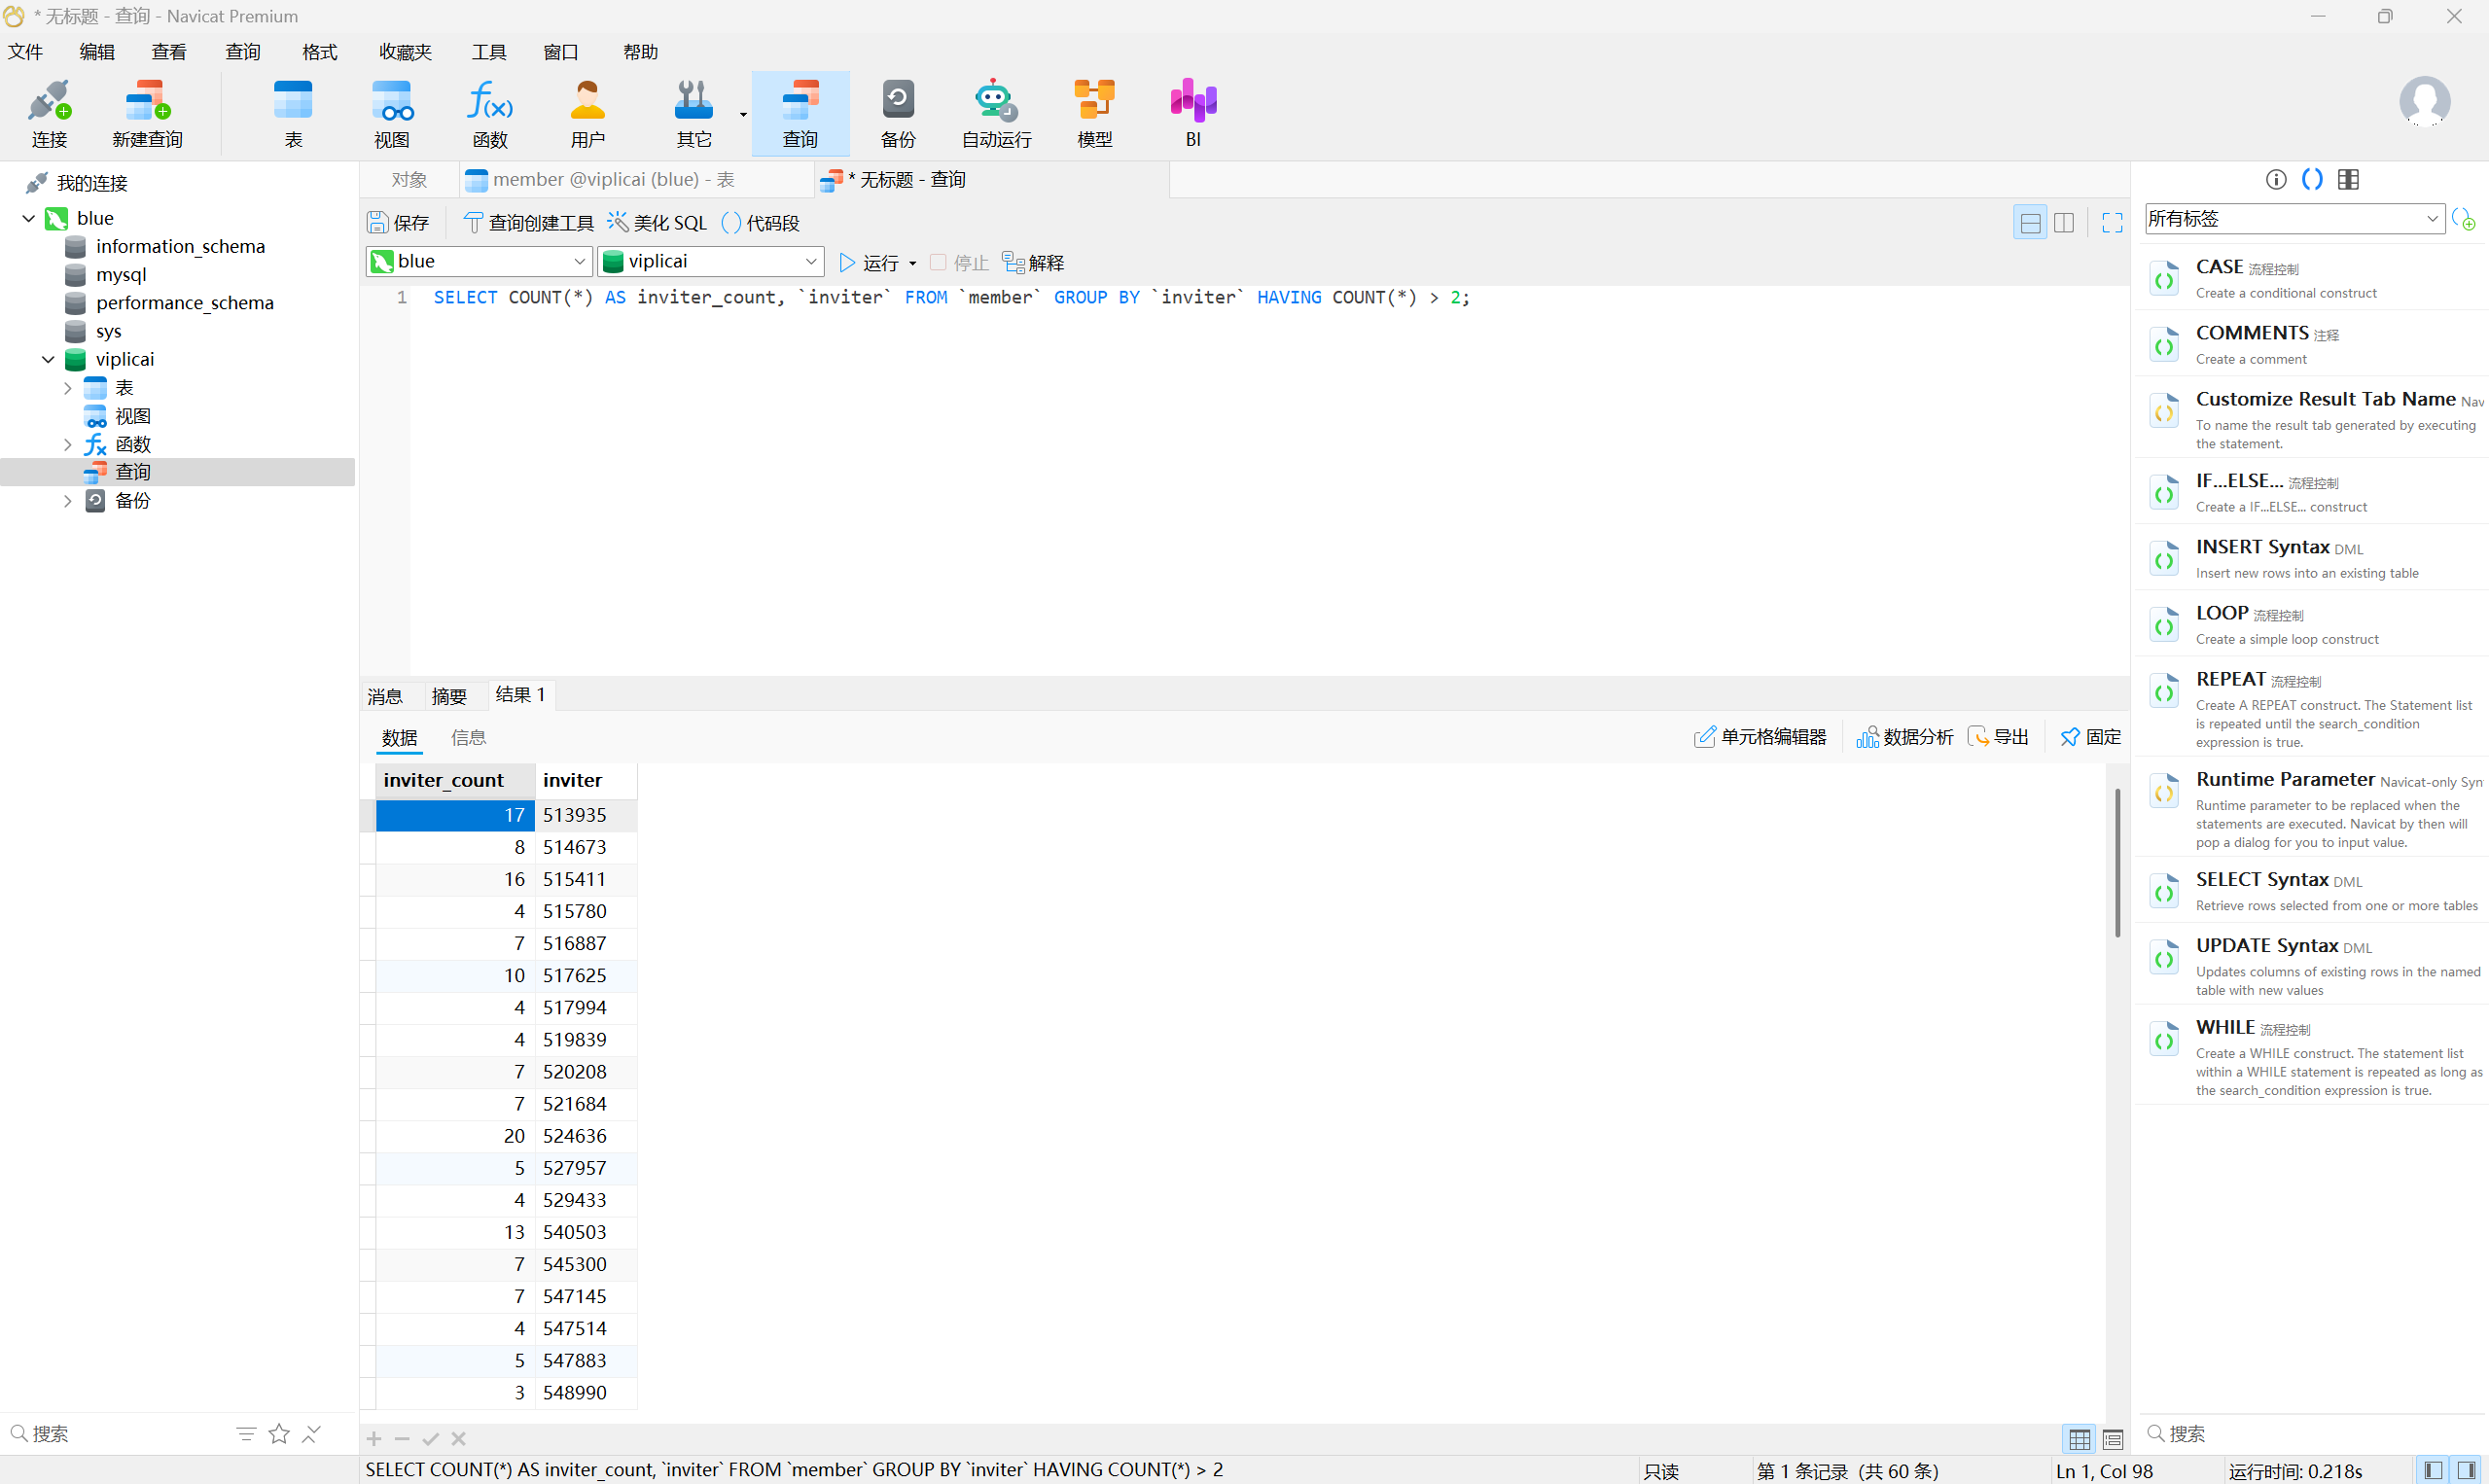
Task: Click the 函数 (Function) toolbar icon
Action: pyautogui.click(x=490, y=113)
